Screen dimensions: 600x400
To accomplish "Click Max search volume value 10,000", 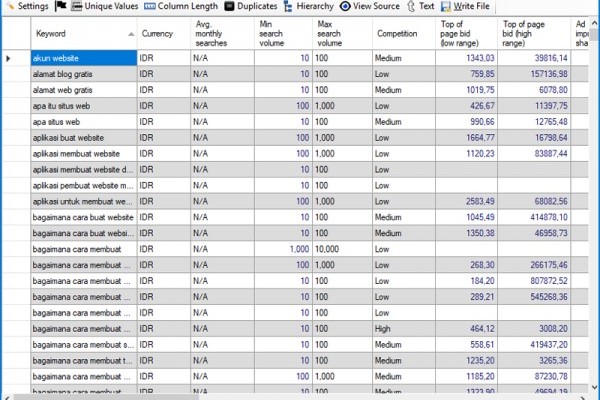I will click(327, 249).
